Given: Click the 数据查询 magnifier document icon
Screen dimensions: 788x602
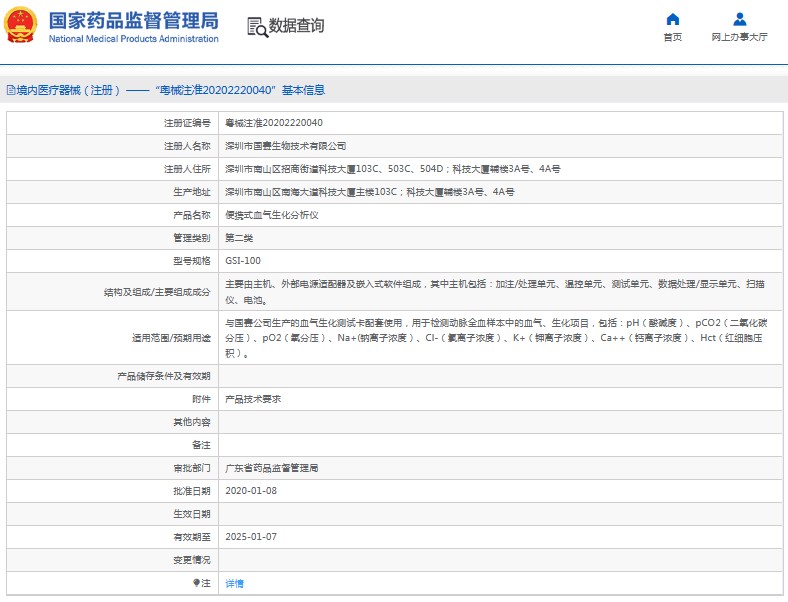Looking at the screenshot, I should point(257,27).
